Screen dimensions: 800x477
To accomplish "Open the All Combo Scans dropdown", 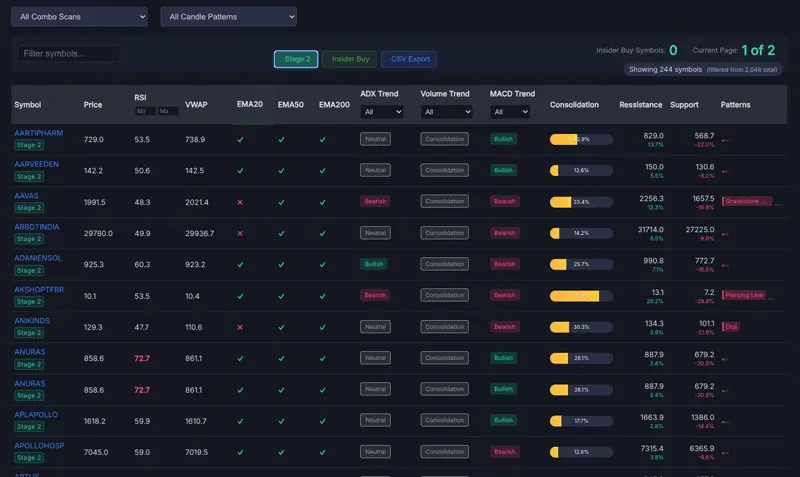I will [80, 17].
